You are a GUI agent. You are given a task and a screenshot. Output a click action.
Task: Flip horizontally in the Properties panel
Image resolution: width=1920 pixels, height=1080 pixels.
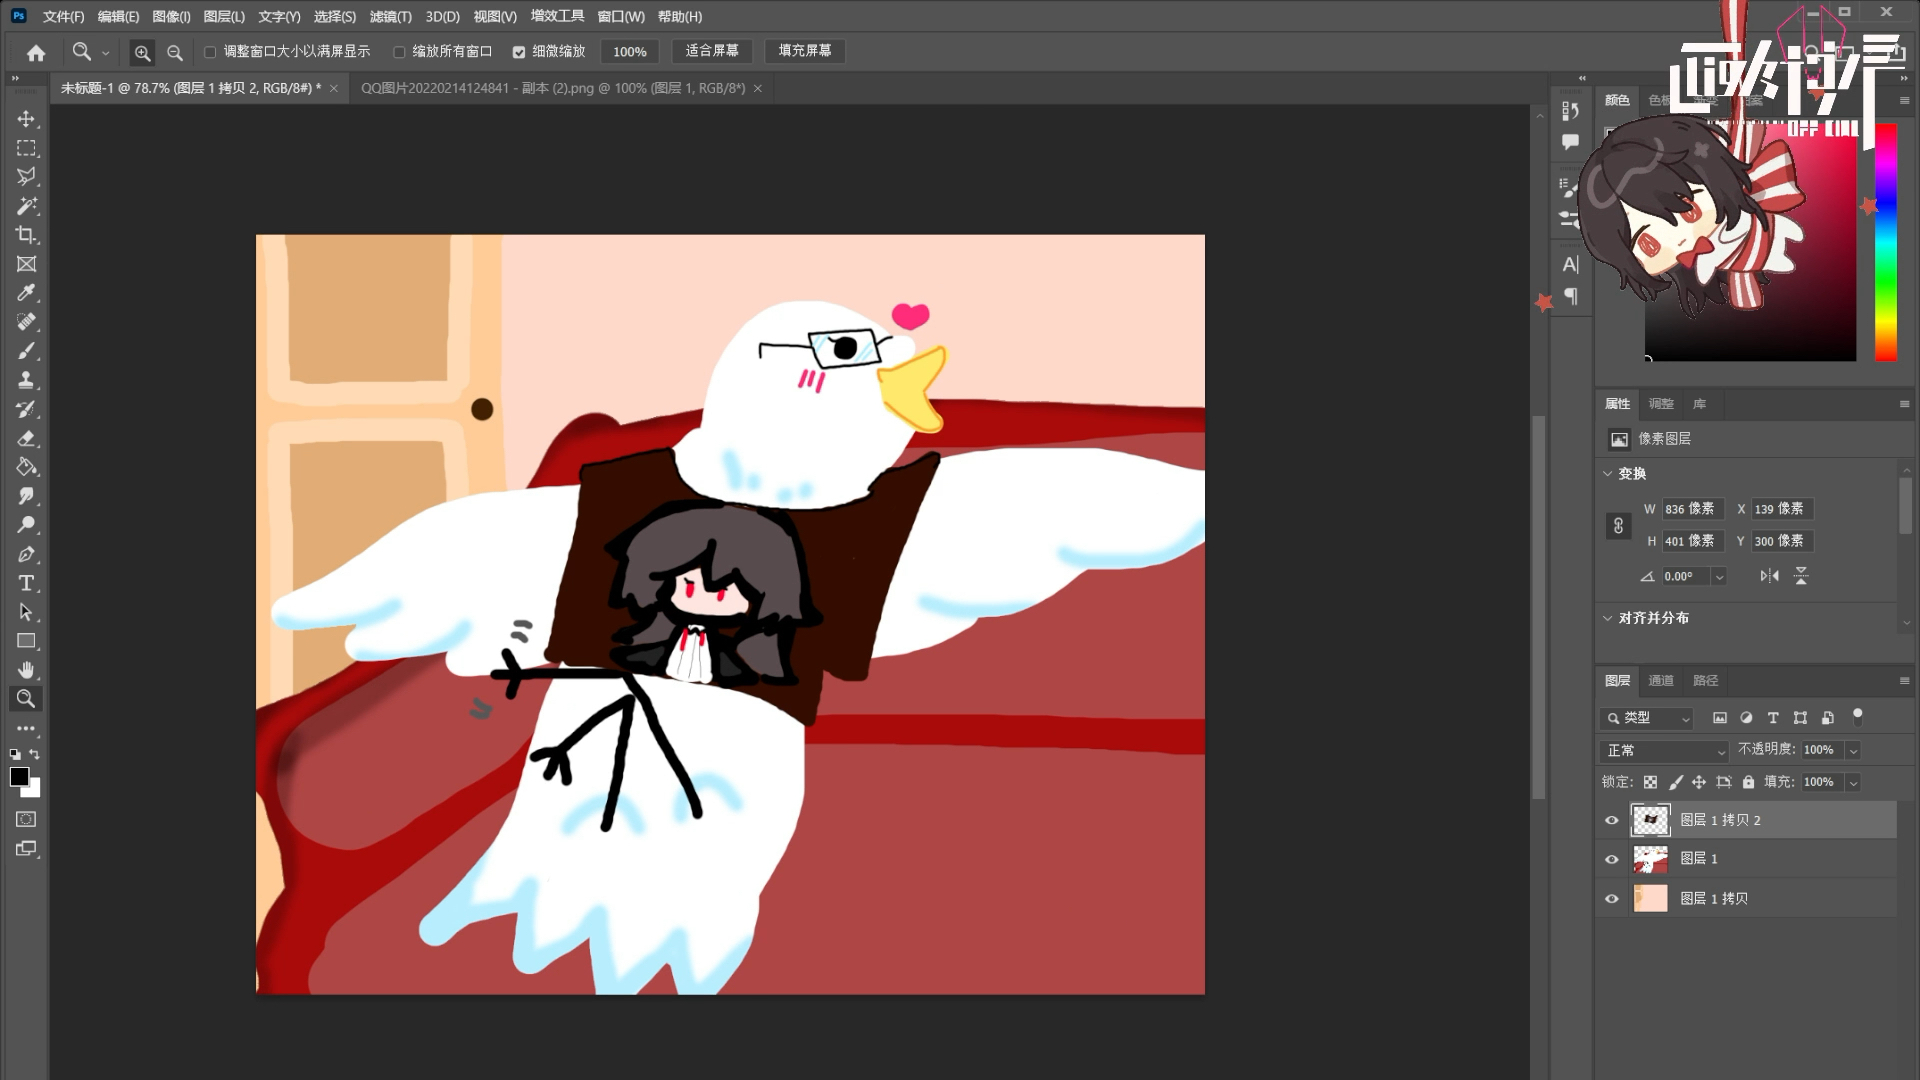coord(1769,576)
